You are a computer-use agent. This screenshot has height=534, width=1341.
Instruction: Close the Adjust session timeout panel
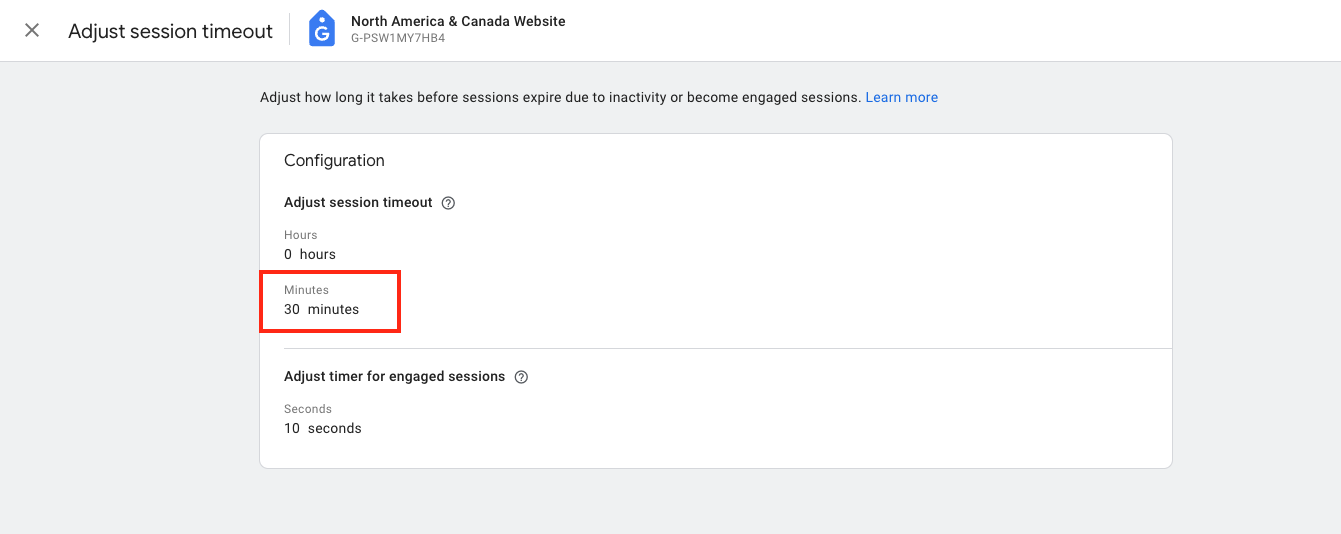(x=32, y=30)
